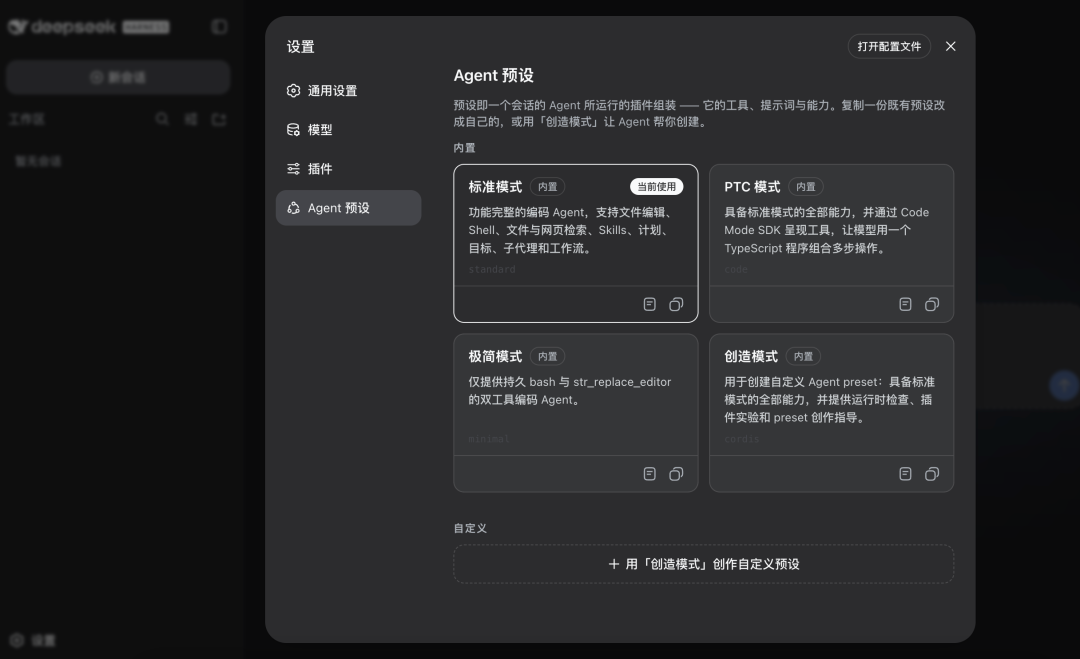Click the deepseek logo in background window

(88, 27)
